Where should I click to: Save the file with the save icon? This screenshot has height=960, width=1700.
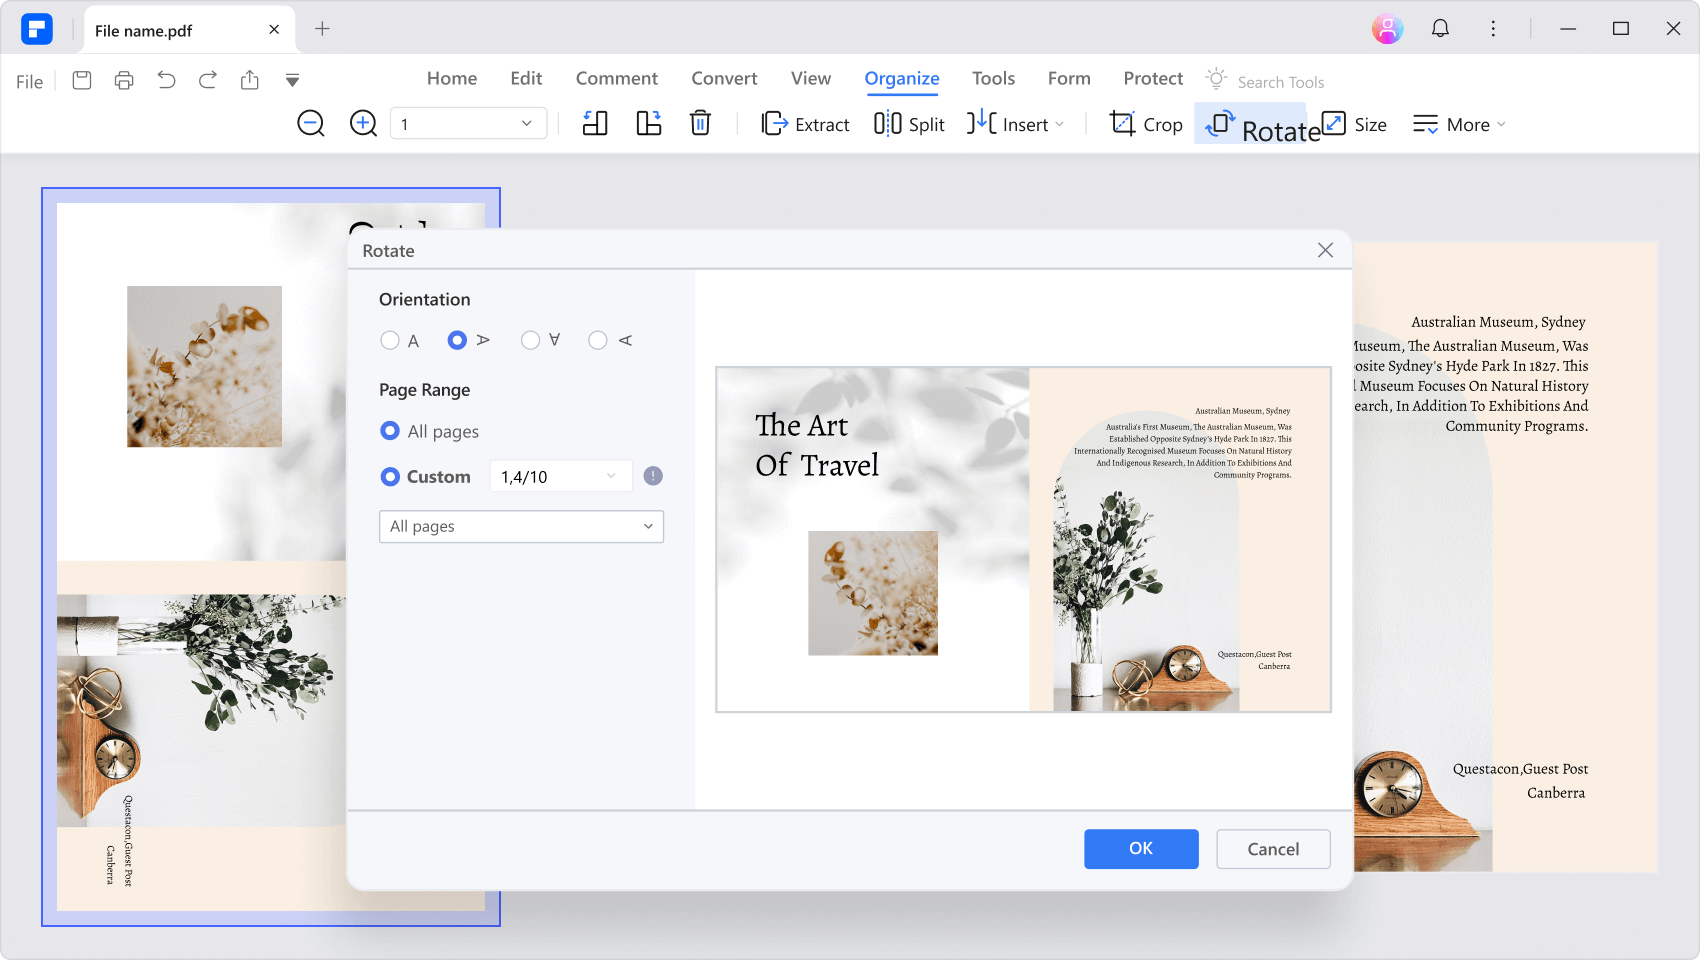tap(82, 80)
